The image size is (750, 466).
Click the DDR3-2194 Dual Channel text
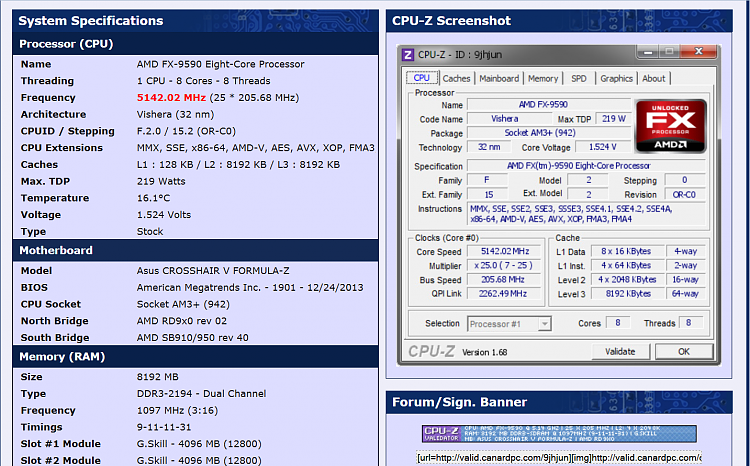[x=201, y=394]
